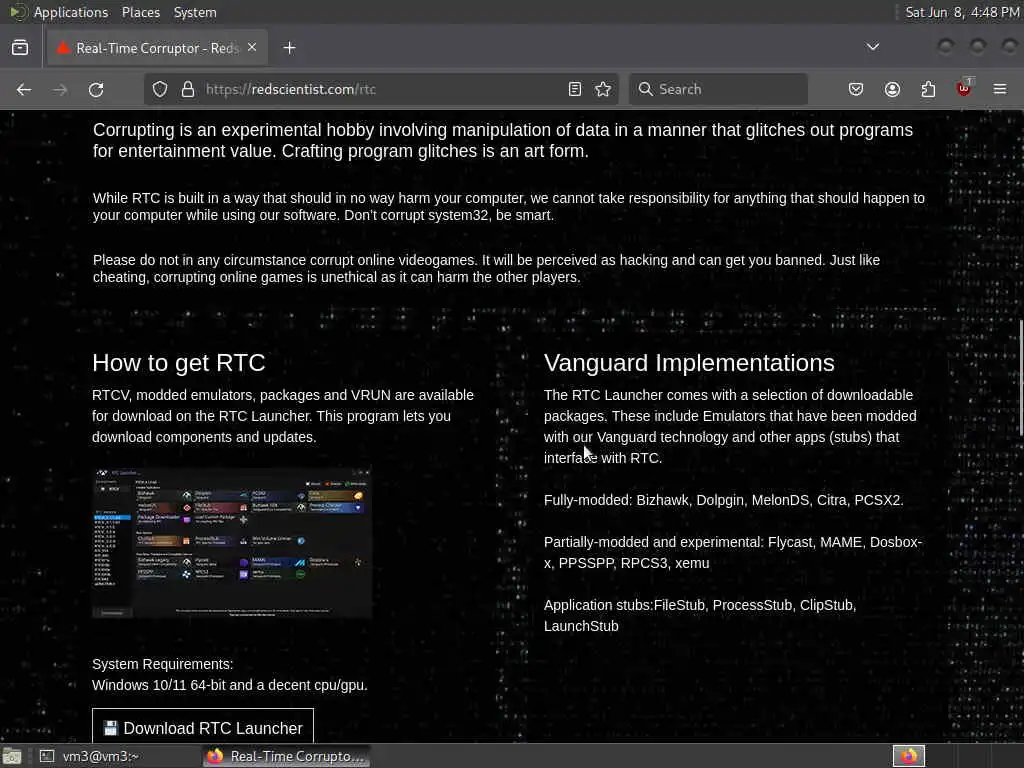The height and width of the screenshot is (768, 1024).
Task: Open the Firefox View icon beside the tabs
Action: [20, 48]
